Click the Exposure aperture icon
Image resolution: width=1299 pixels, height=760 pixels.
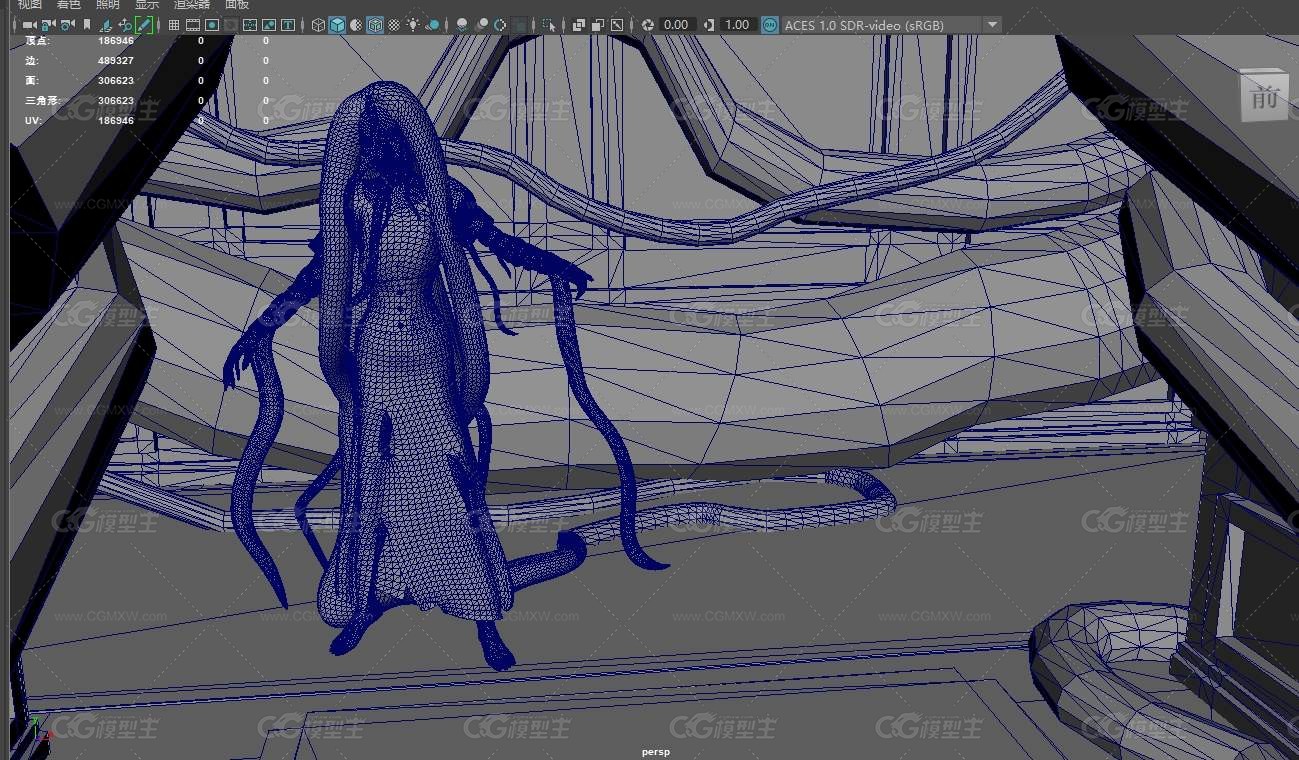pos(648,25)
